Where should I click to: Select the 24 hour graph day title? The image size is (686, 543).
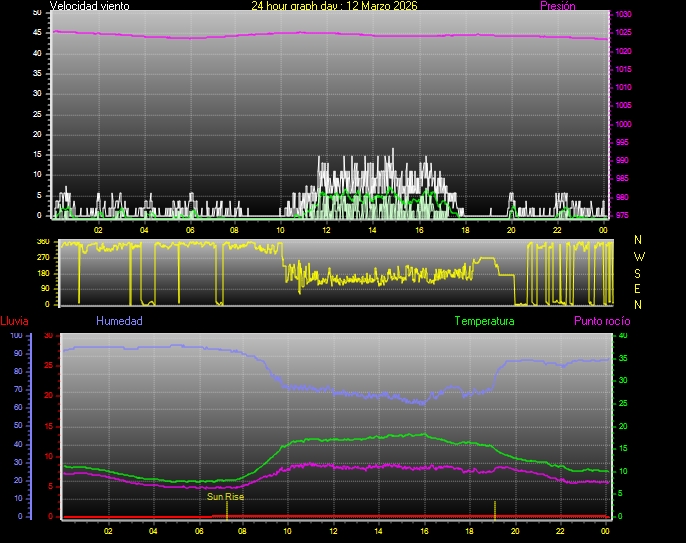334,6
